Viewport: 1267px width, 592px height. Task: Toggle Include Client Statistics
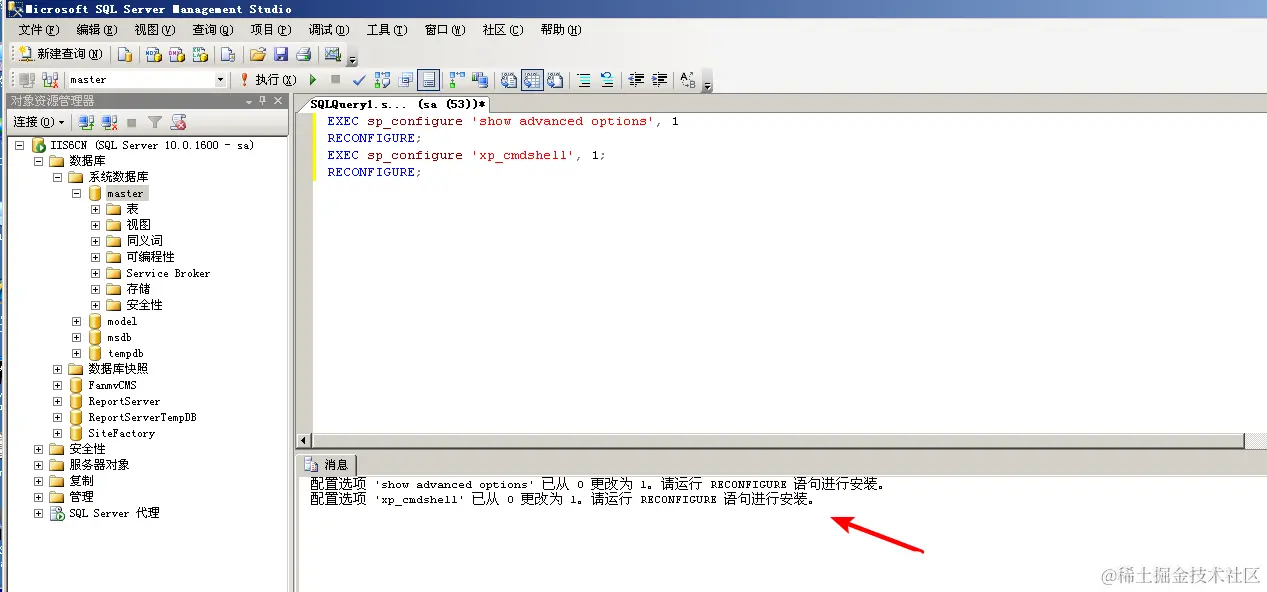tap(480, 79)
